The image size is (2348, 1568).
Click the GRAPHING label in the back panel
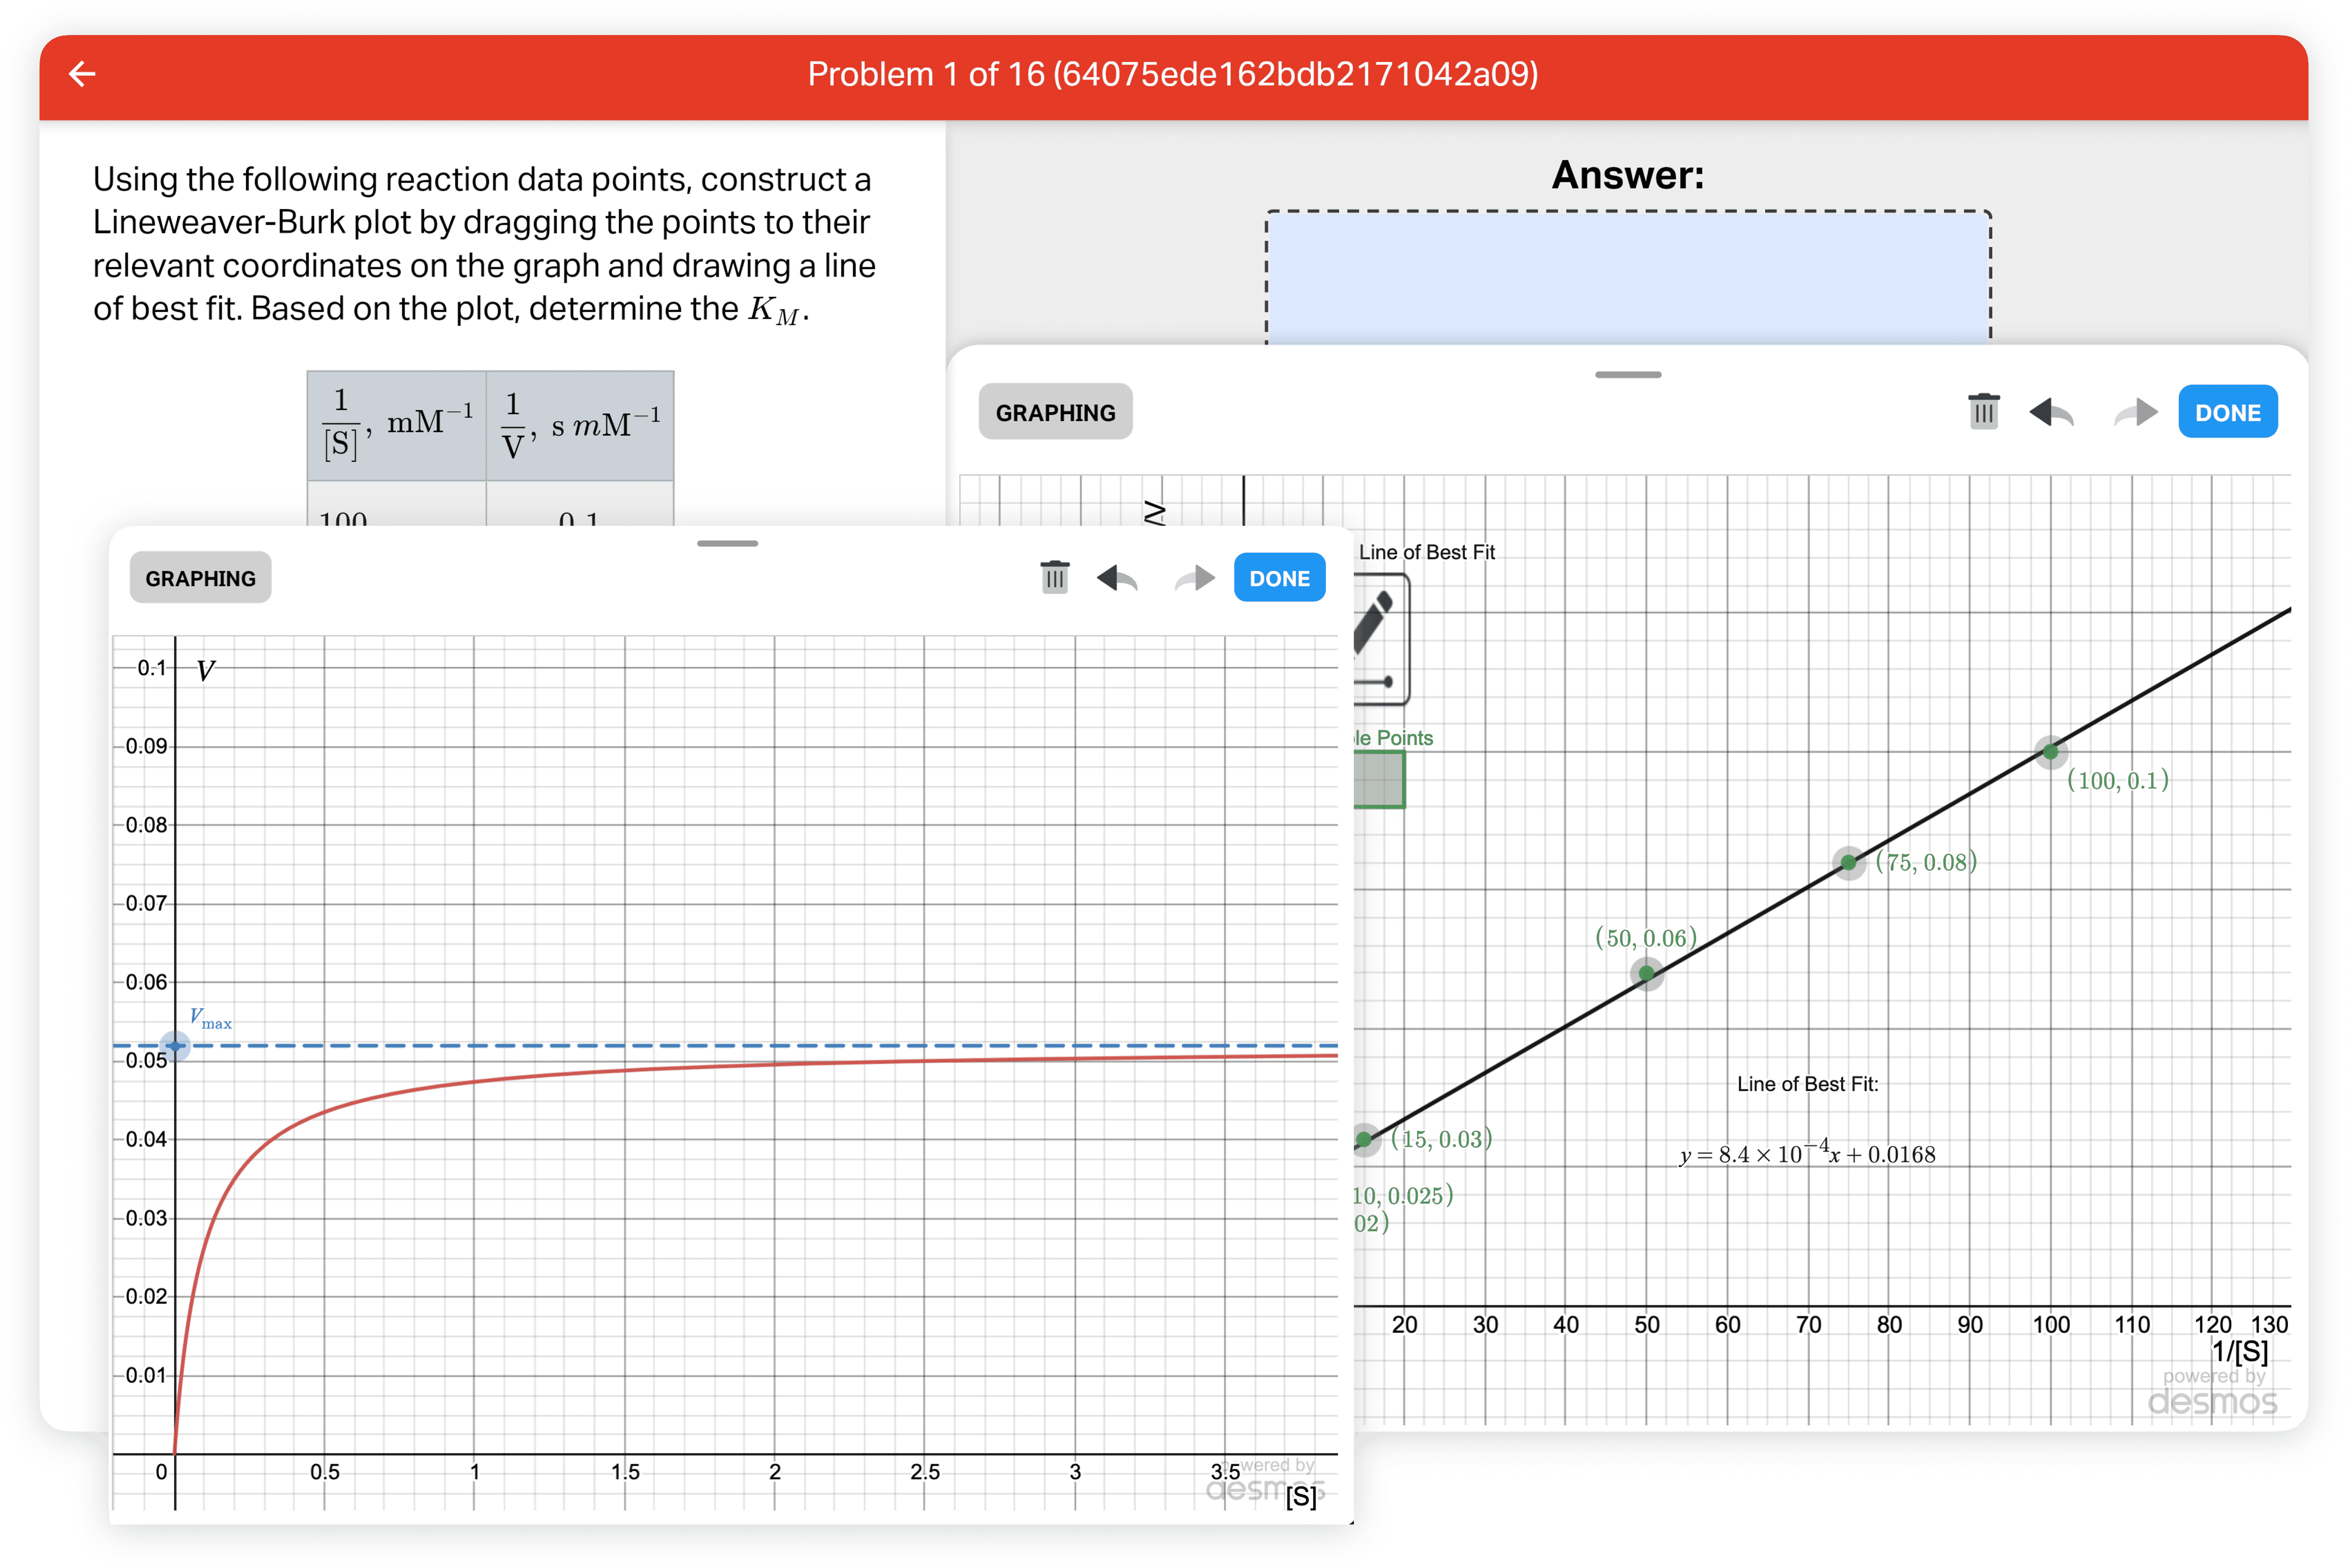[1055, 412]
